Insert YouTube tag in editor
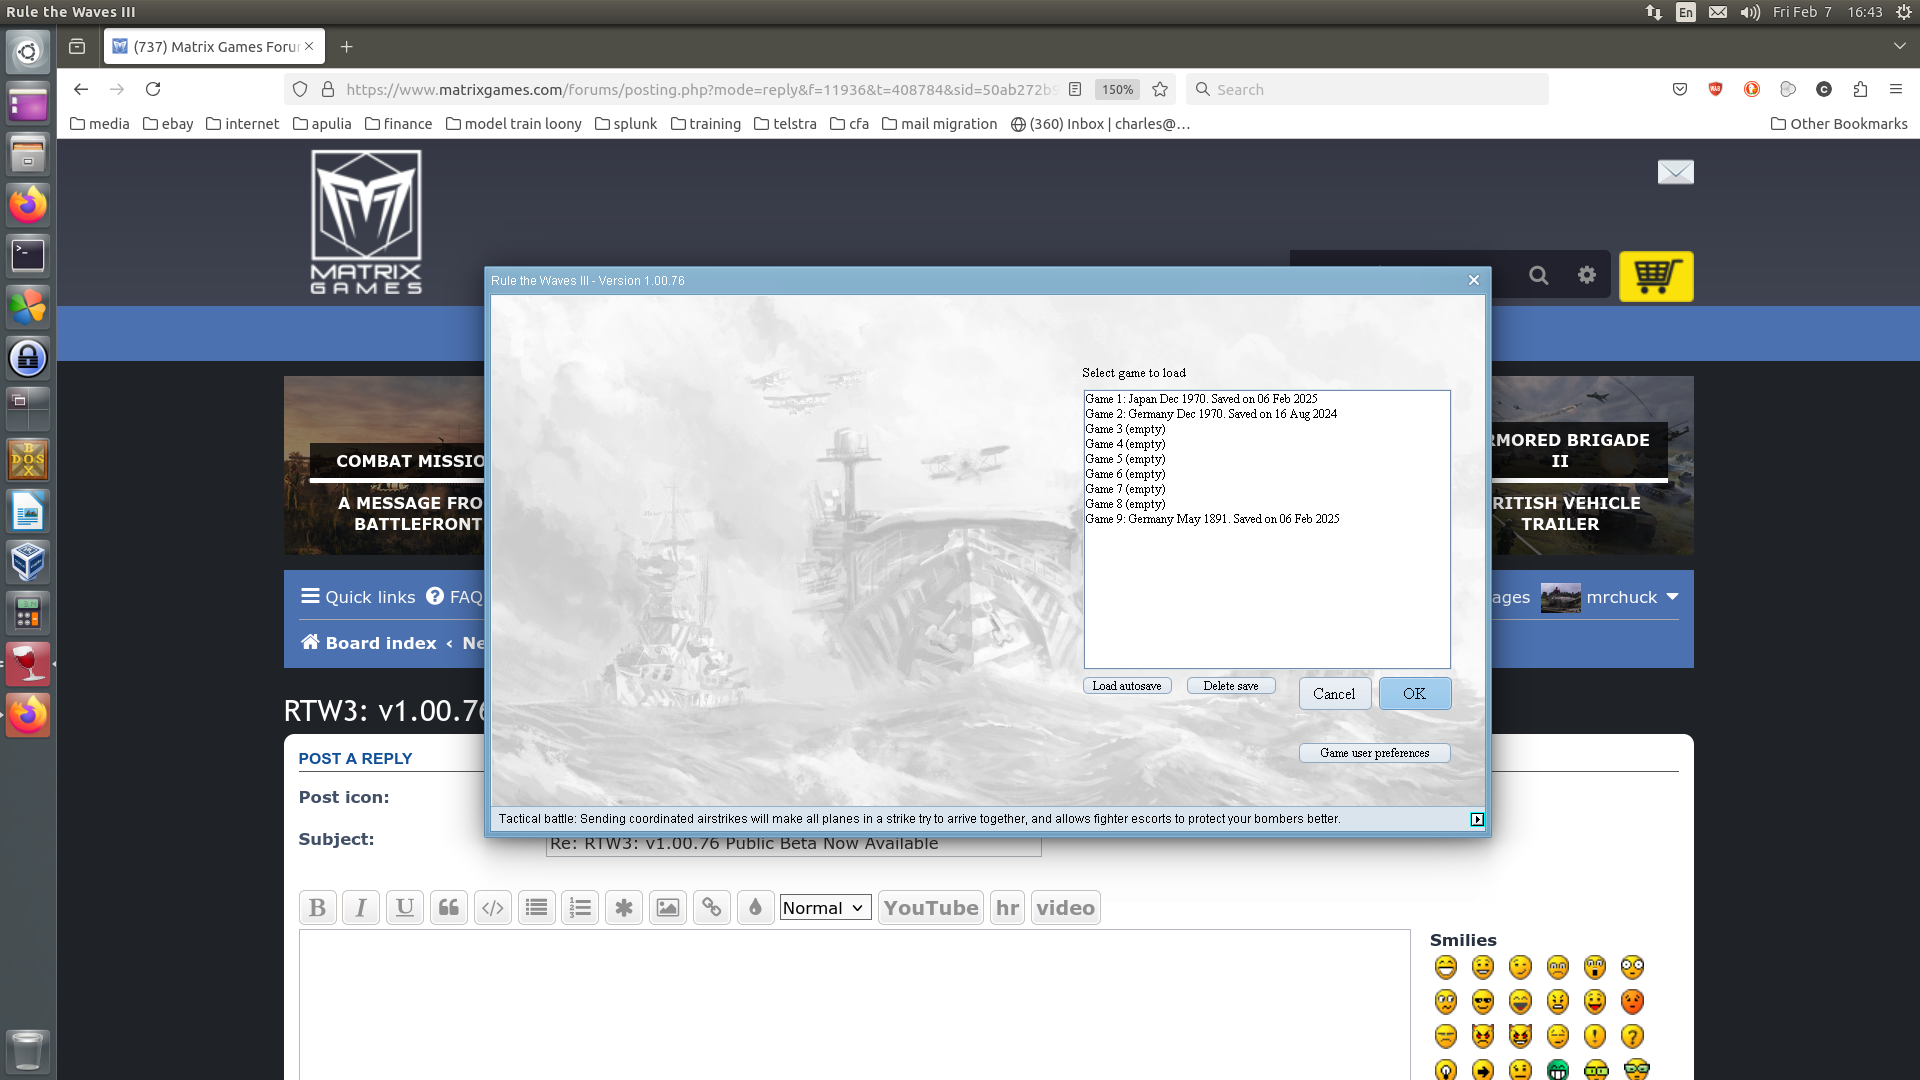 click(930, 908)
